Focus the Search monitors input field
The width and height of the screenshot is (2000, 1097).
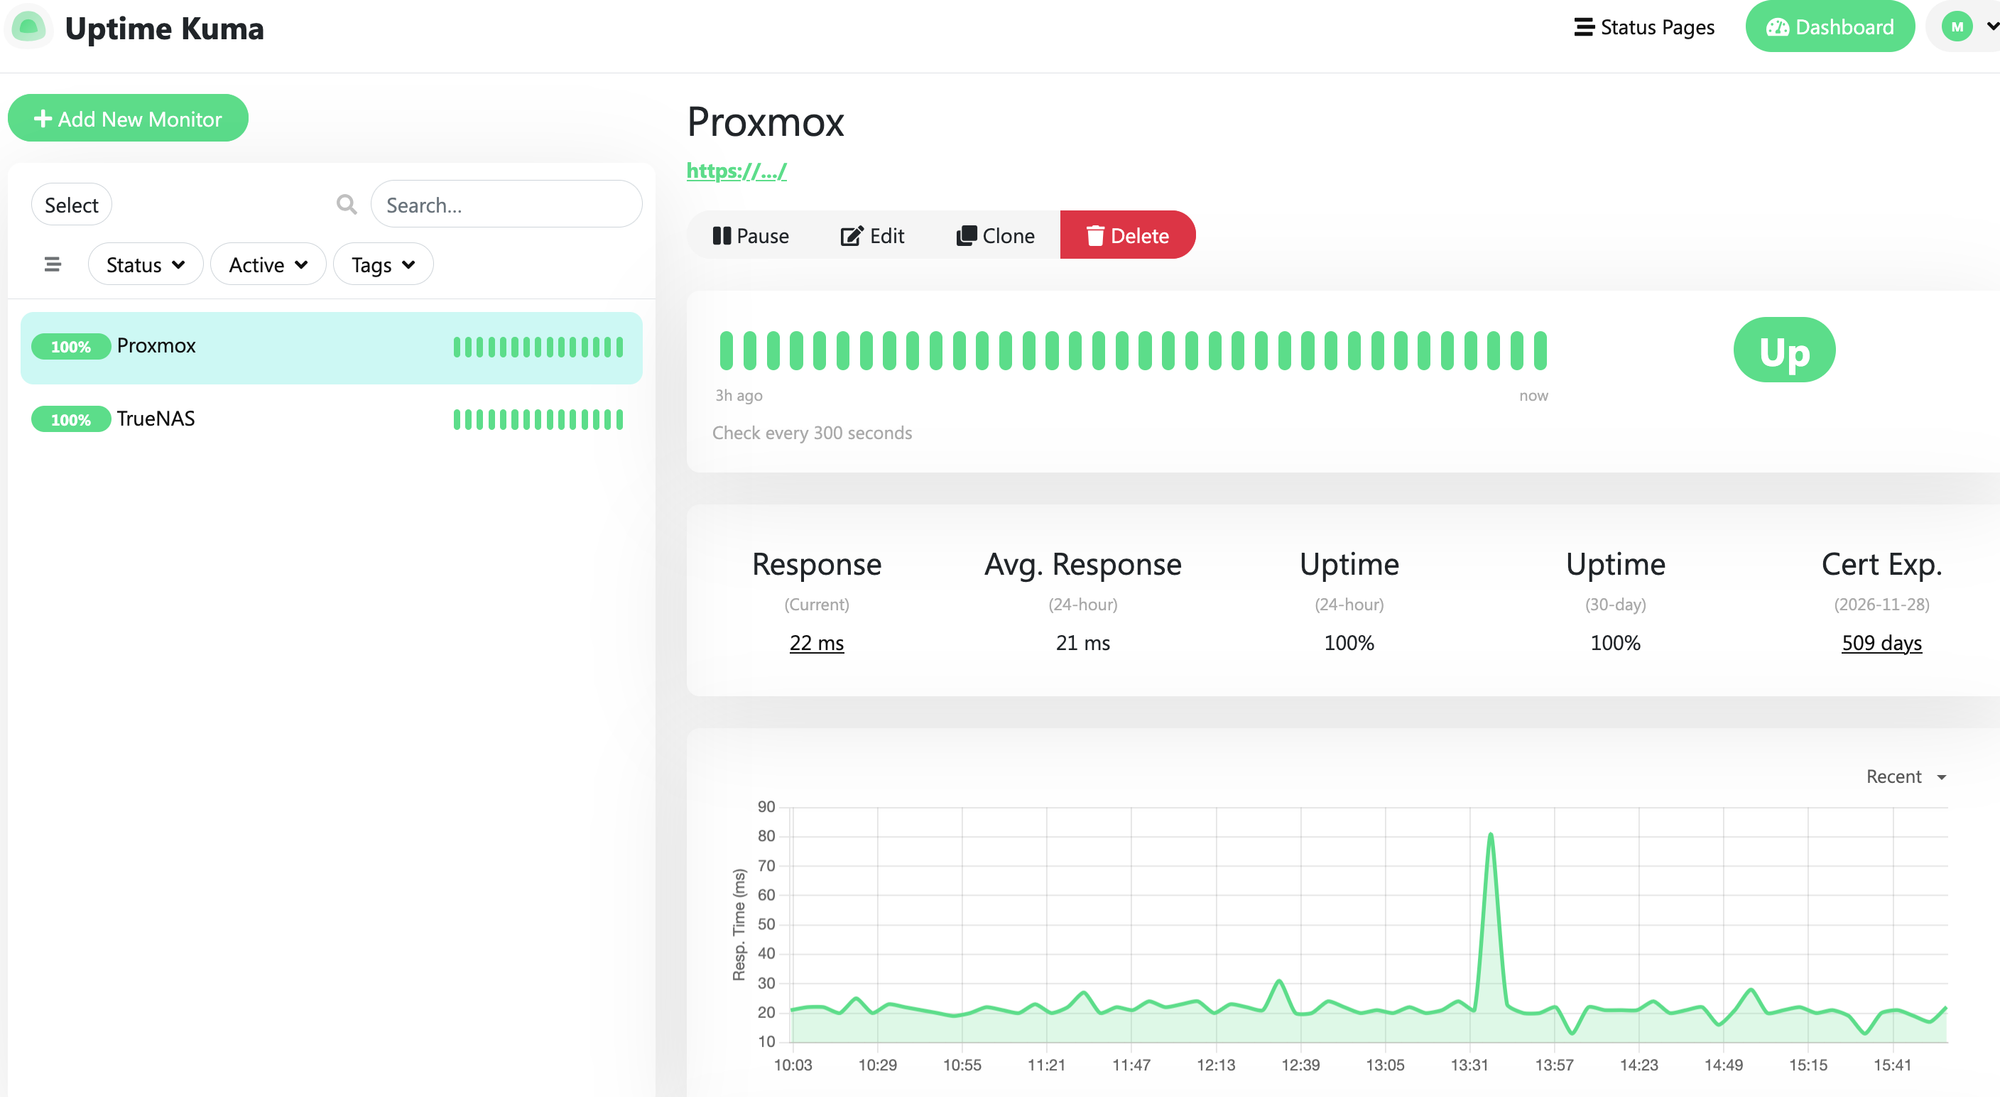(506, 205)
